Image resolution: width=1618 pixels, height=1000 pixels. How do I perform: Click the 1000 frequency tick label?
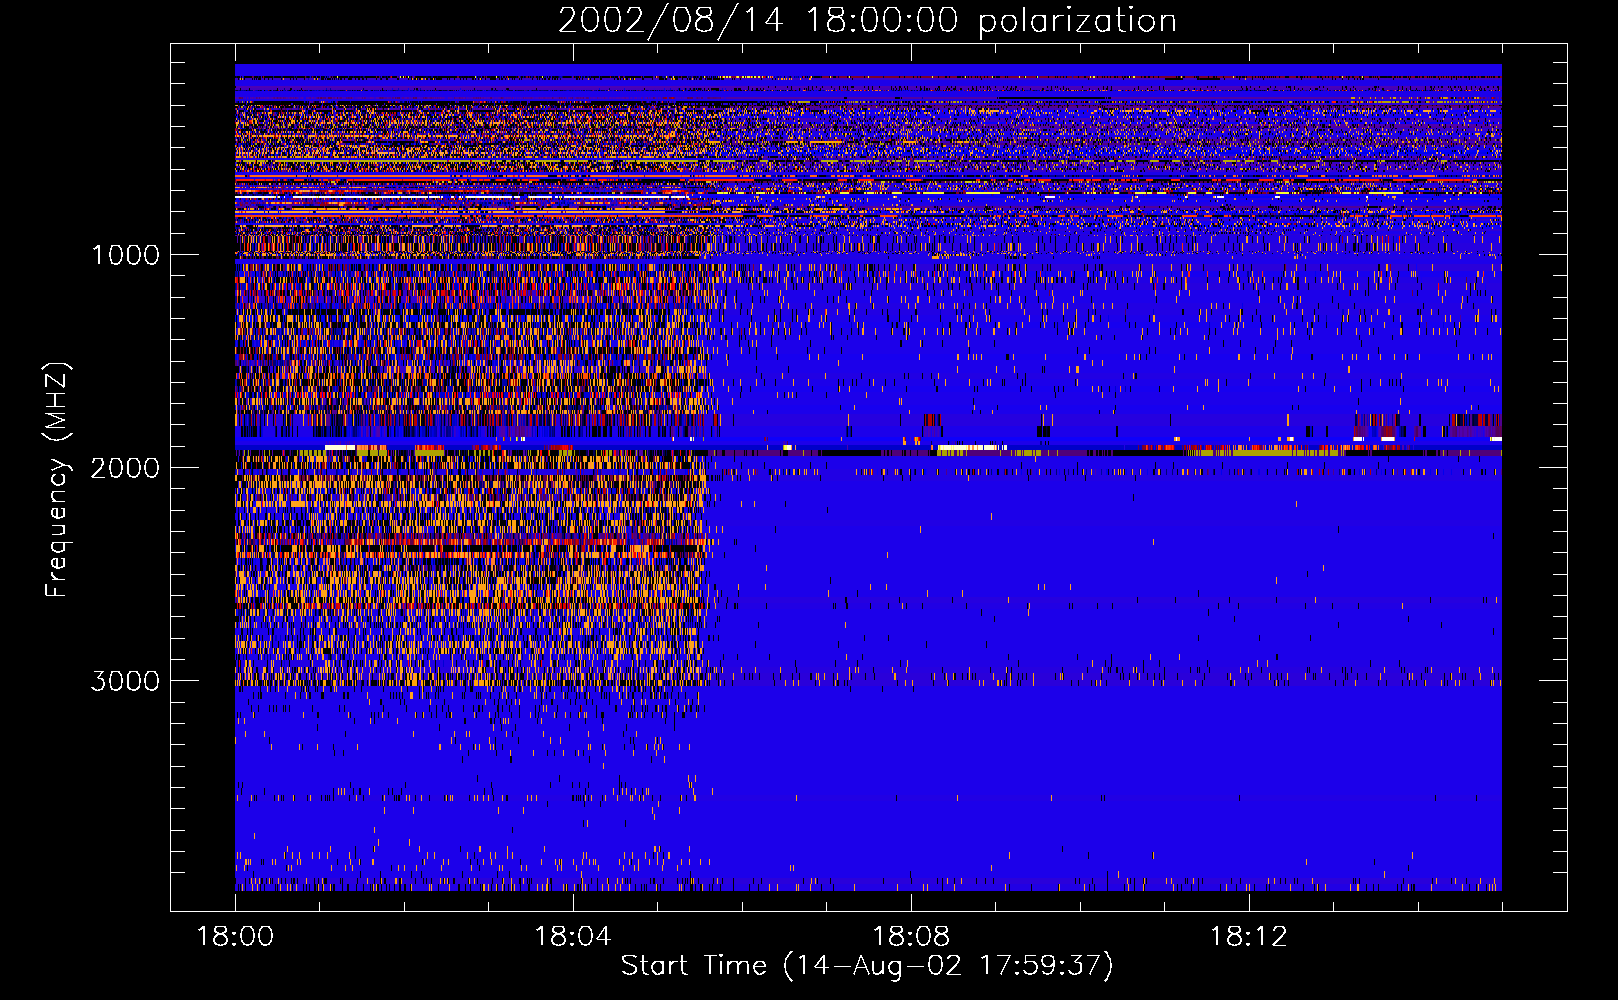click(x=125, y=255)
